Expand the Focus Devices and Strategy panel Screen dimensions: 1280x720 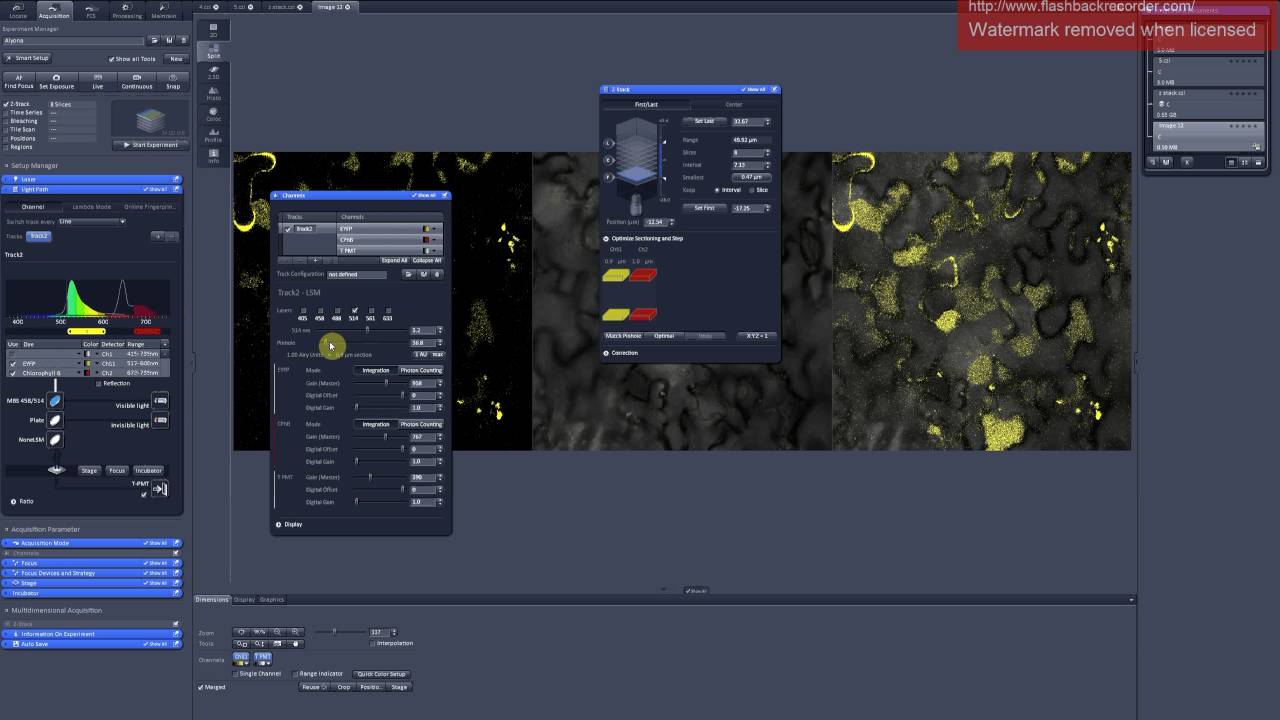92,573
